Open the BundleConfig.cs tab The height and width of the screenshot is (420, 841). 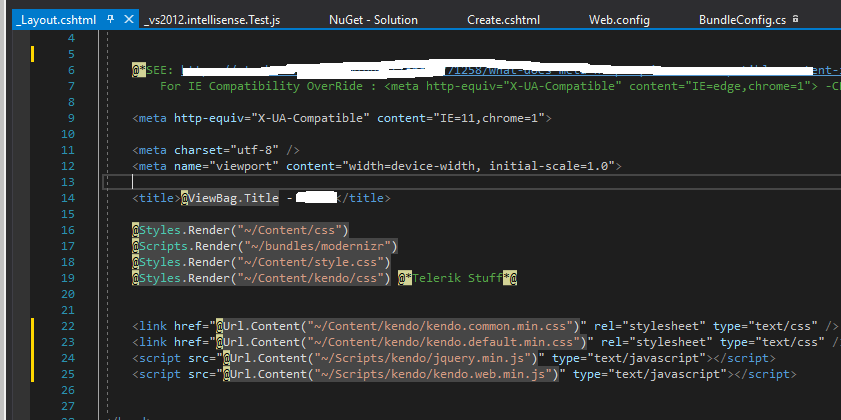click(742, 20)
